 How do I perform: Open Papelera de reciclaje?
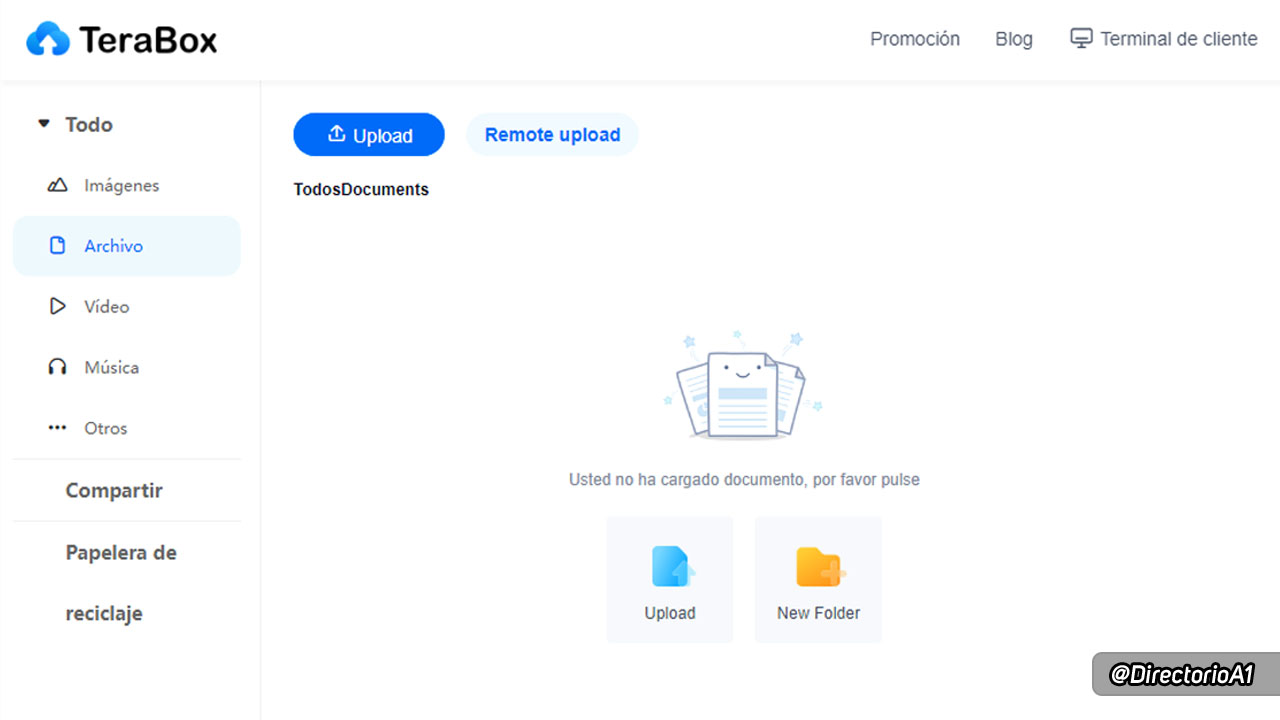(121, 583)
